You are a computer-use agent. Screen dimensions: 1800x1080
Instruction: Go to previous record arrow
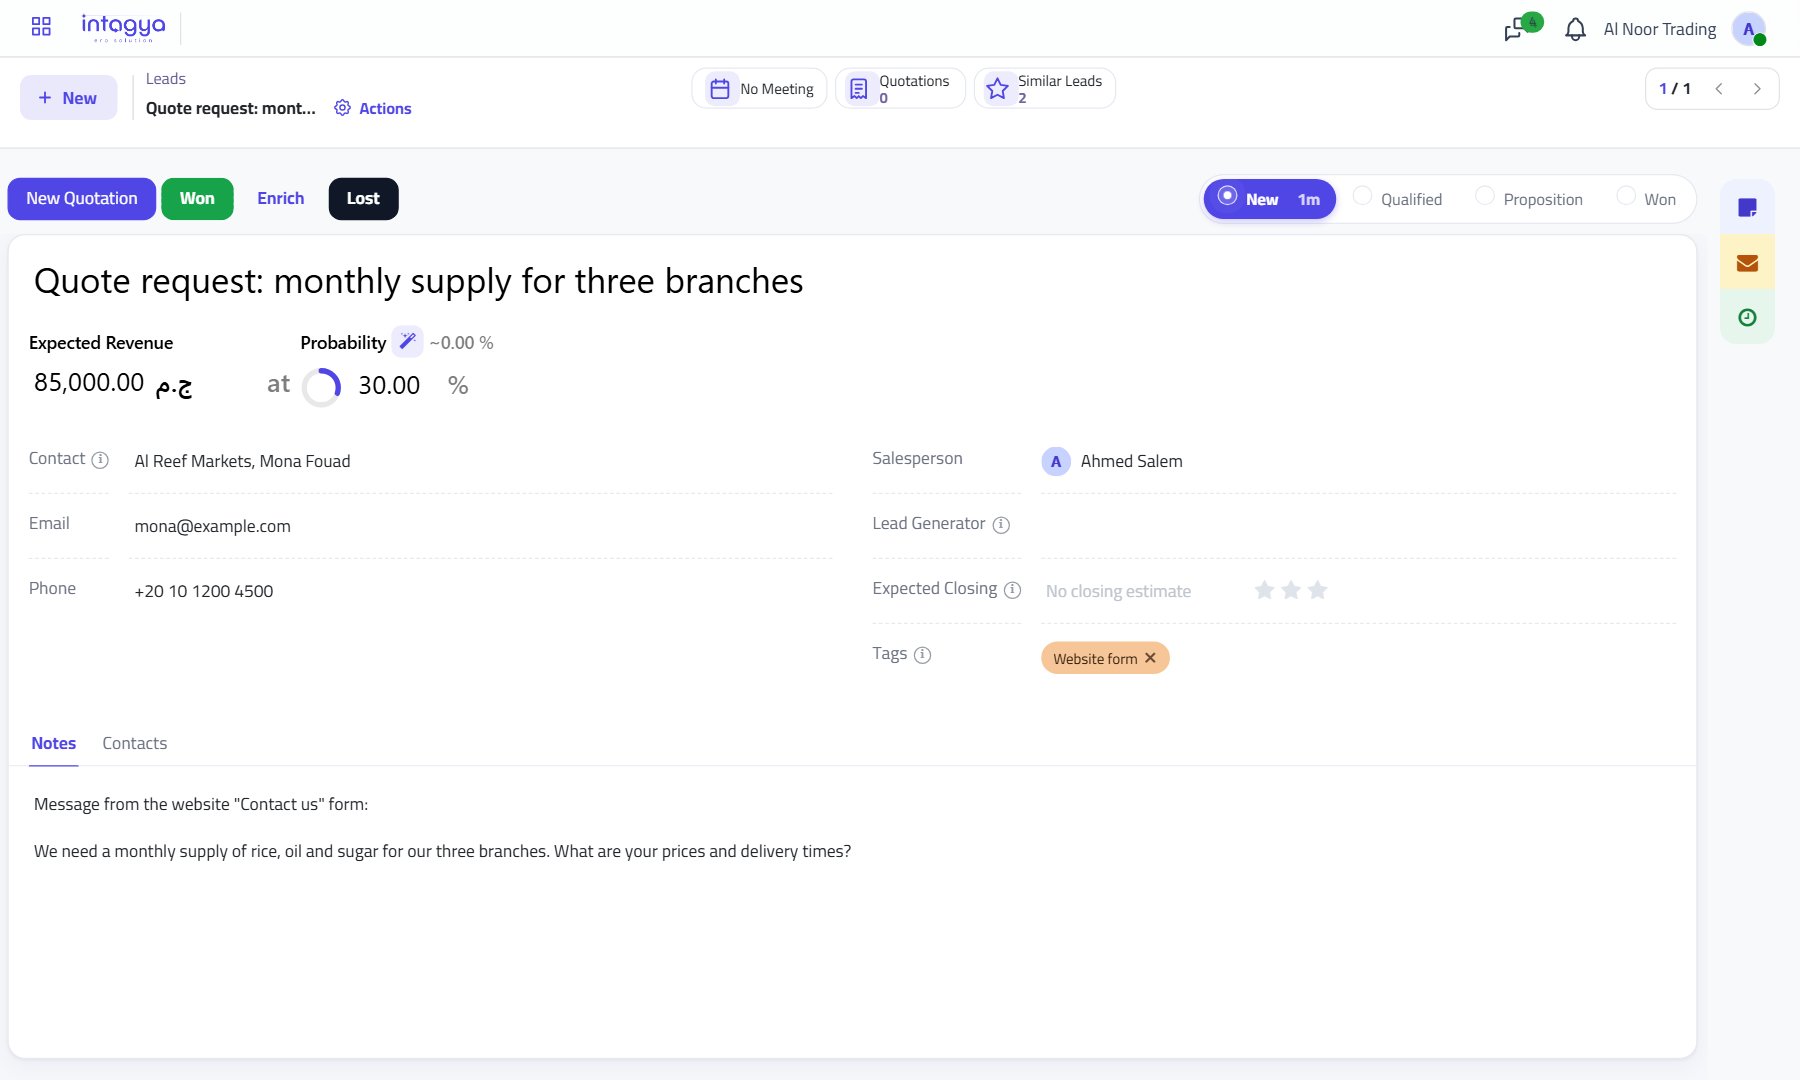coord(1719,89)
